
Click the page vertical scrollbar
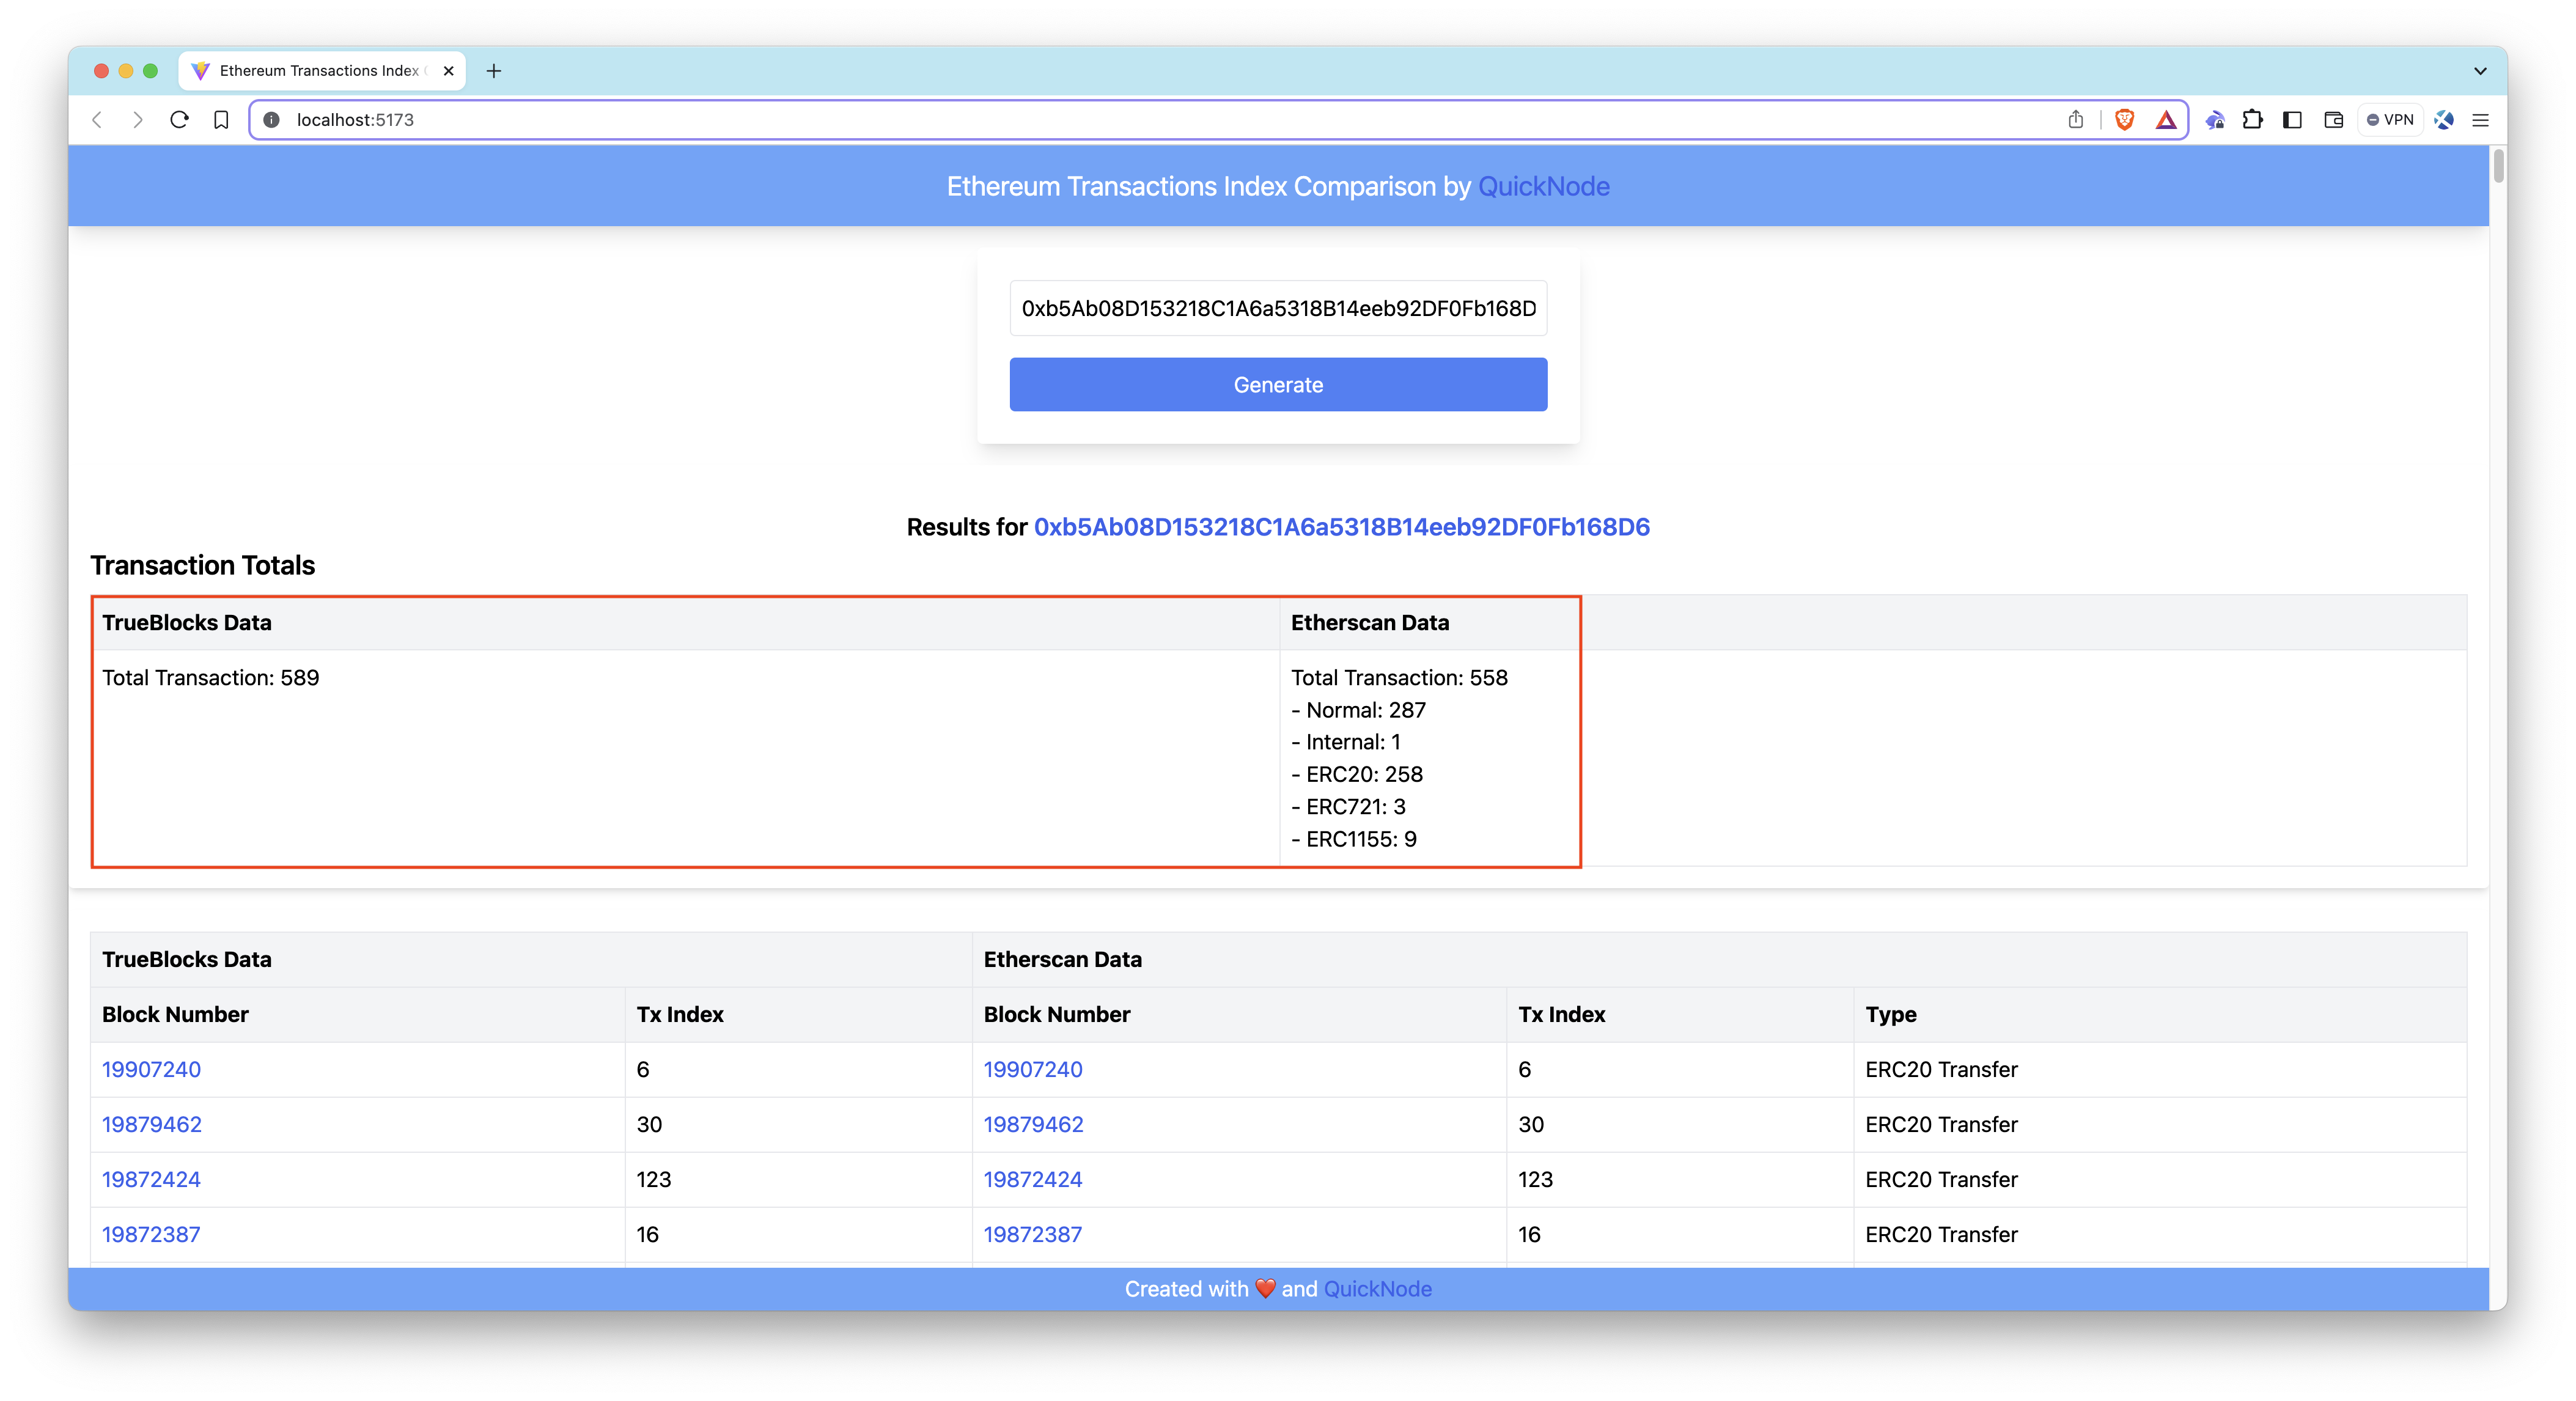click(2498, 166)
